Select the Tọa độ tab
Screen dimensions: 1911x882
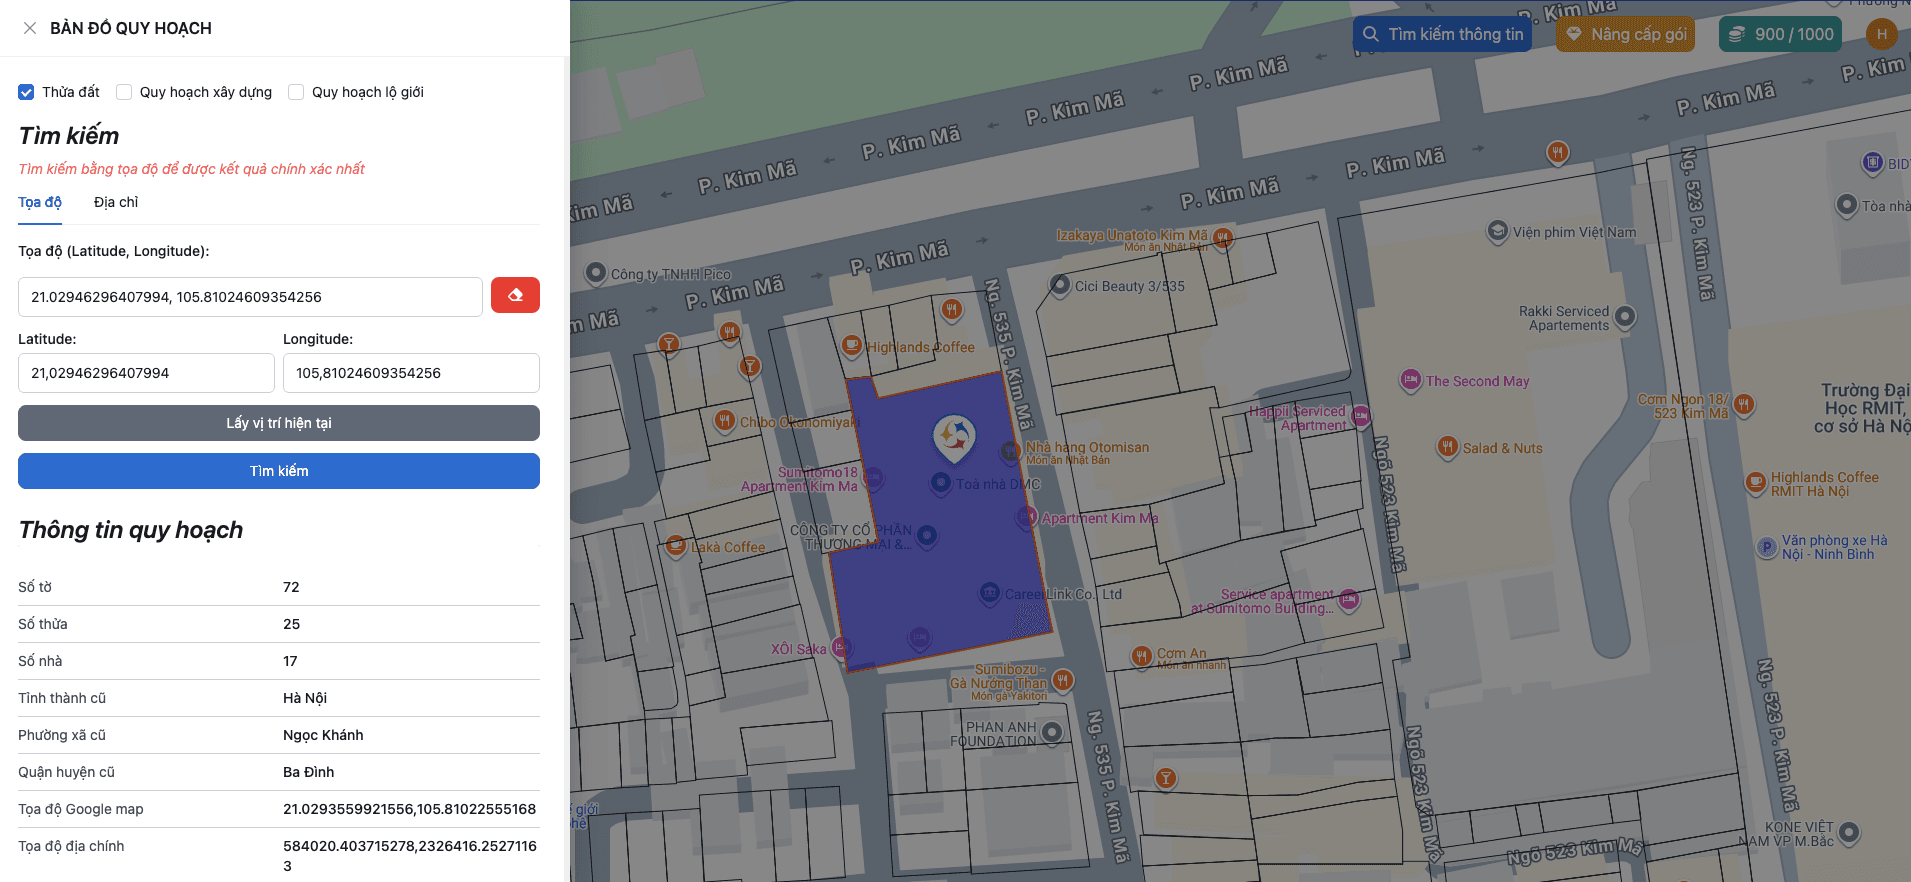(40, 202)
